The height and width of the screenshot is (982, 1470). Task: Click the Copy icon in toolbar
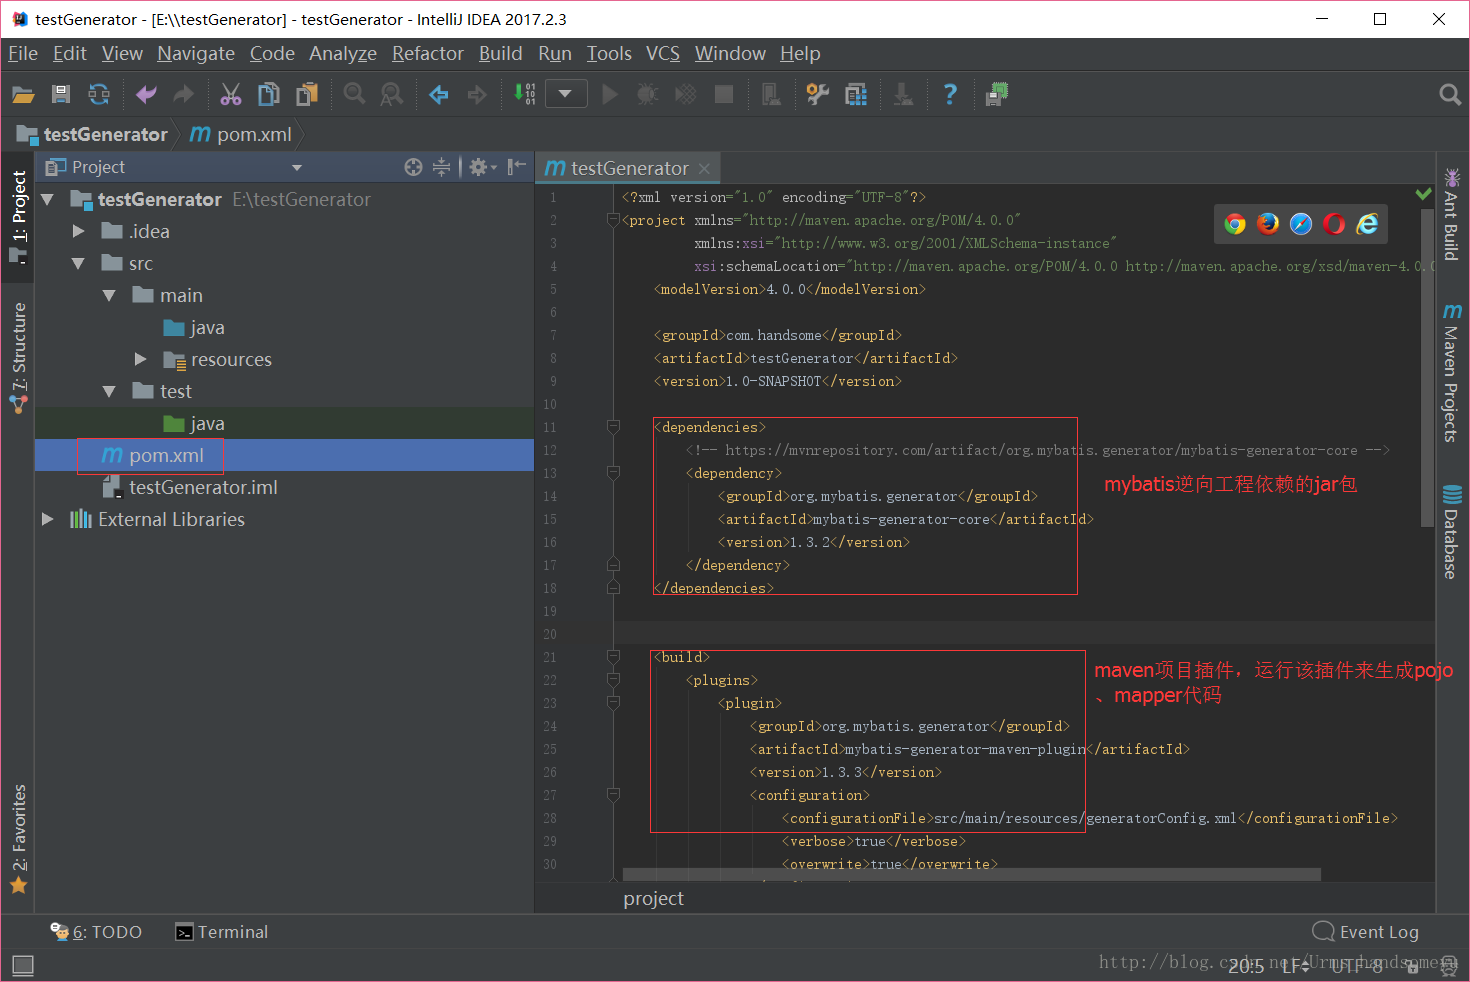[x=269, y=95]
